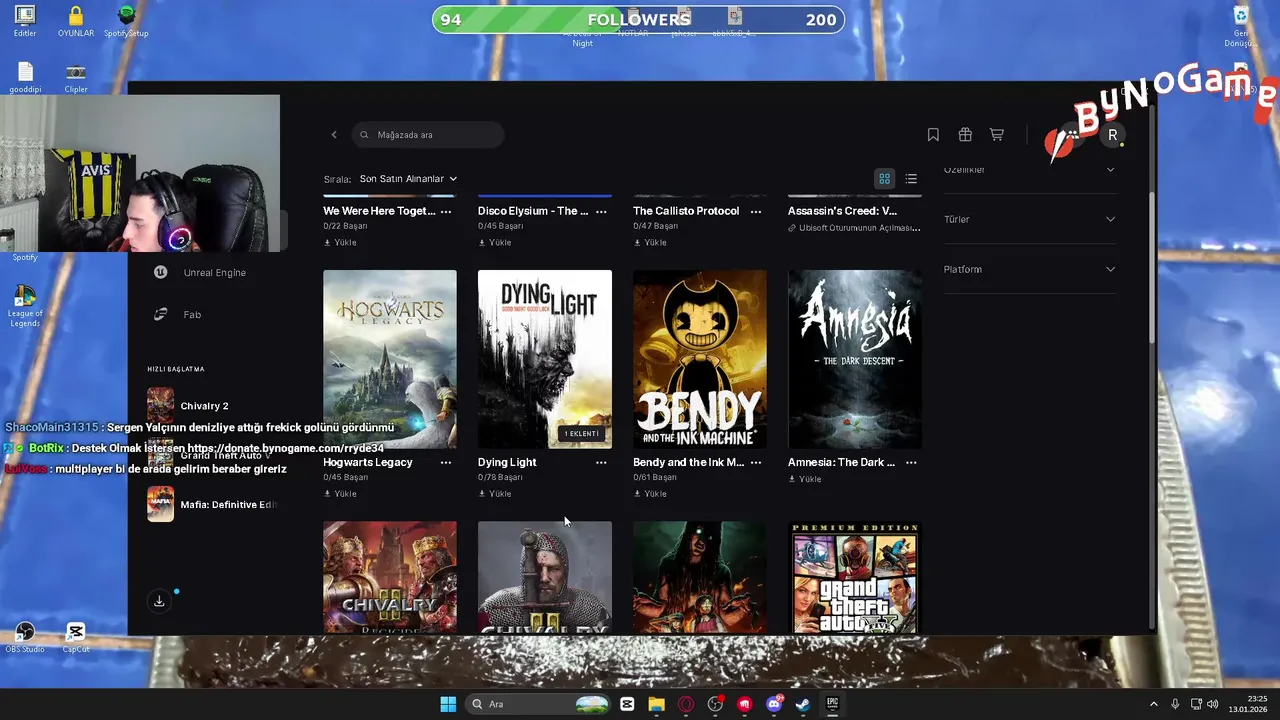Show hidden system tray icons chevron
Screen dimensions: 1280x720
pyautogui.click(x=1153, y=704)
